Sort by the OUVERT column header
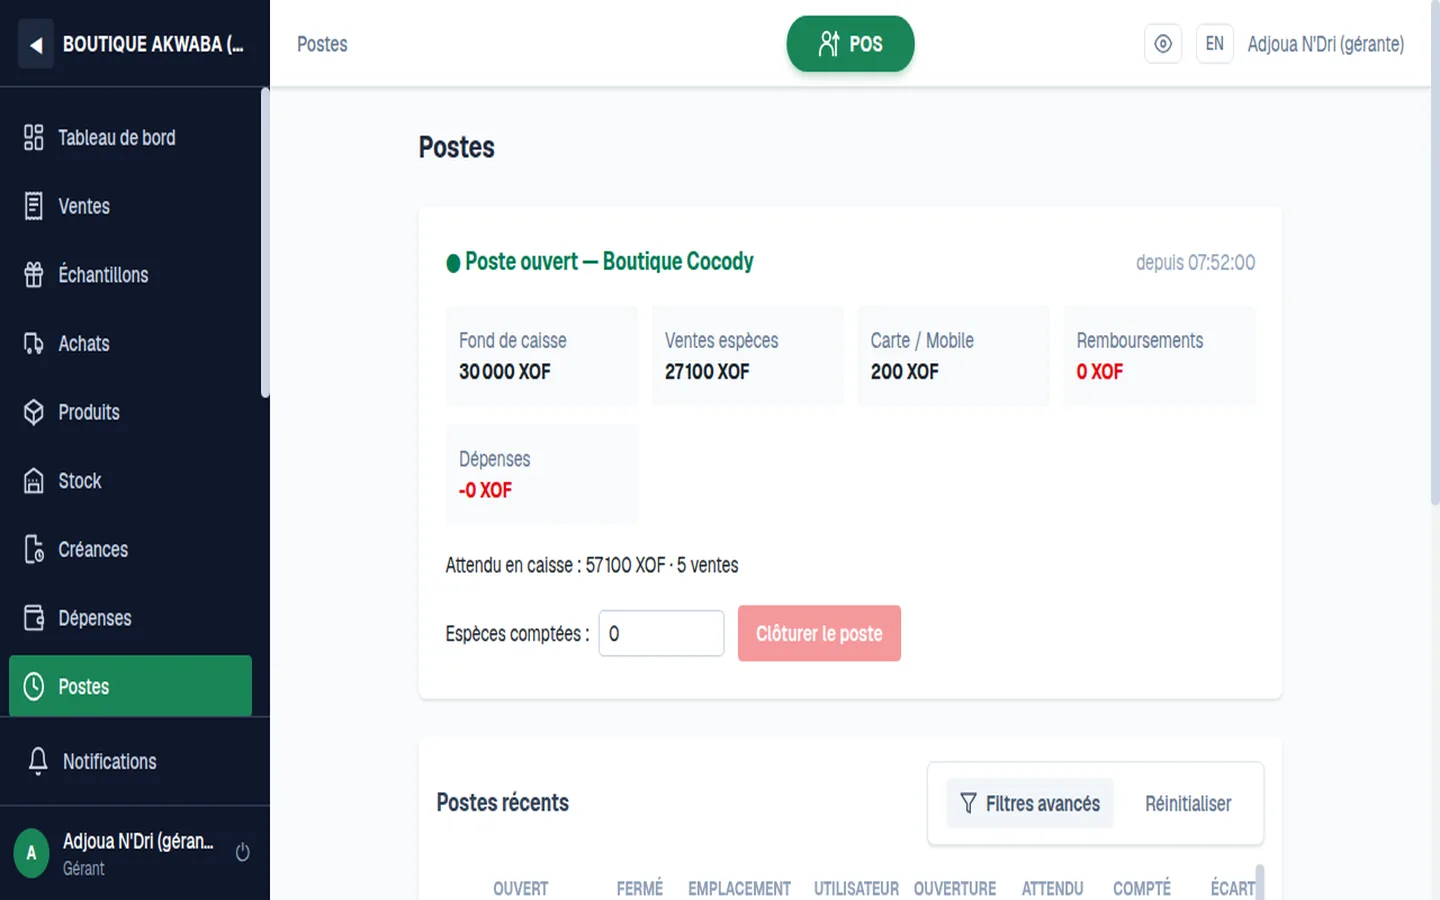The height and width of the screenshot is (900, 1440). tap(520, 889)
